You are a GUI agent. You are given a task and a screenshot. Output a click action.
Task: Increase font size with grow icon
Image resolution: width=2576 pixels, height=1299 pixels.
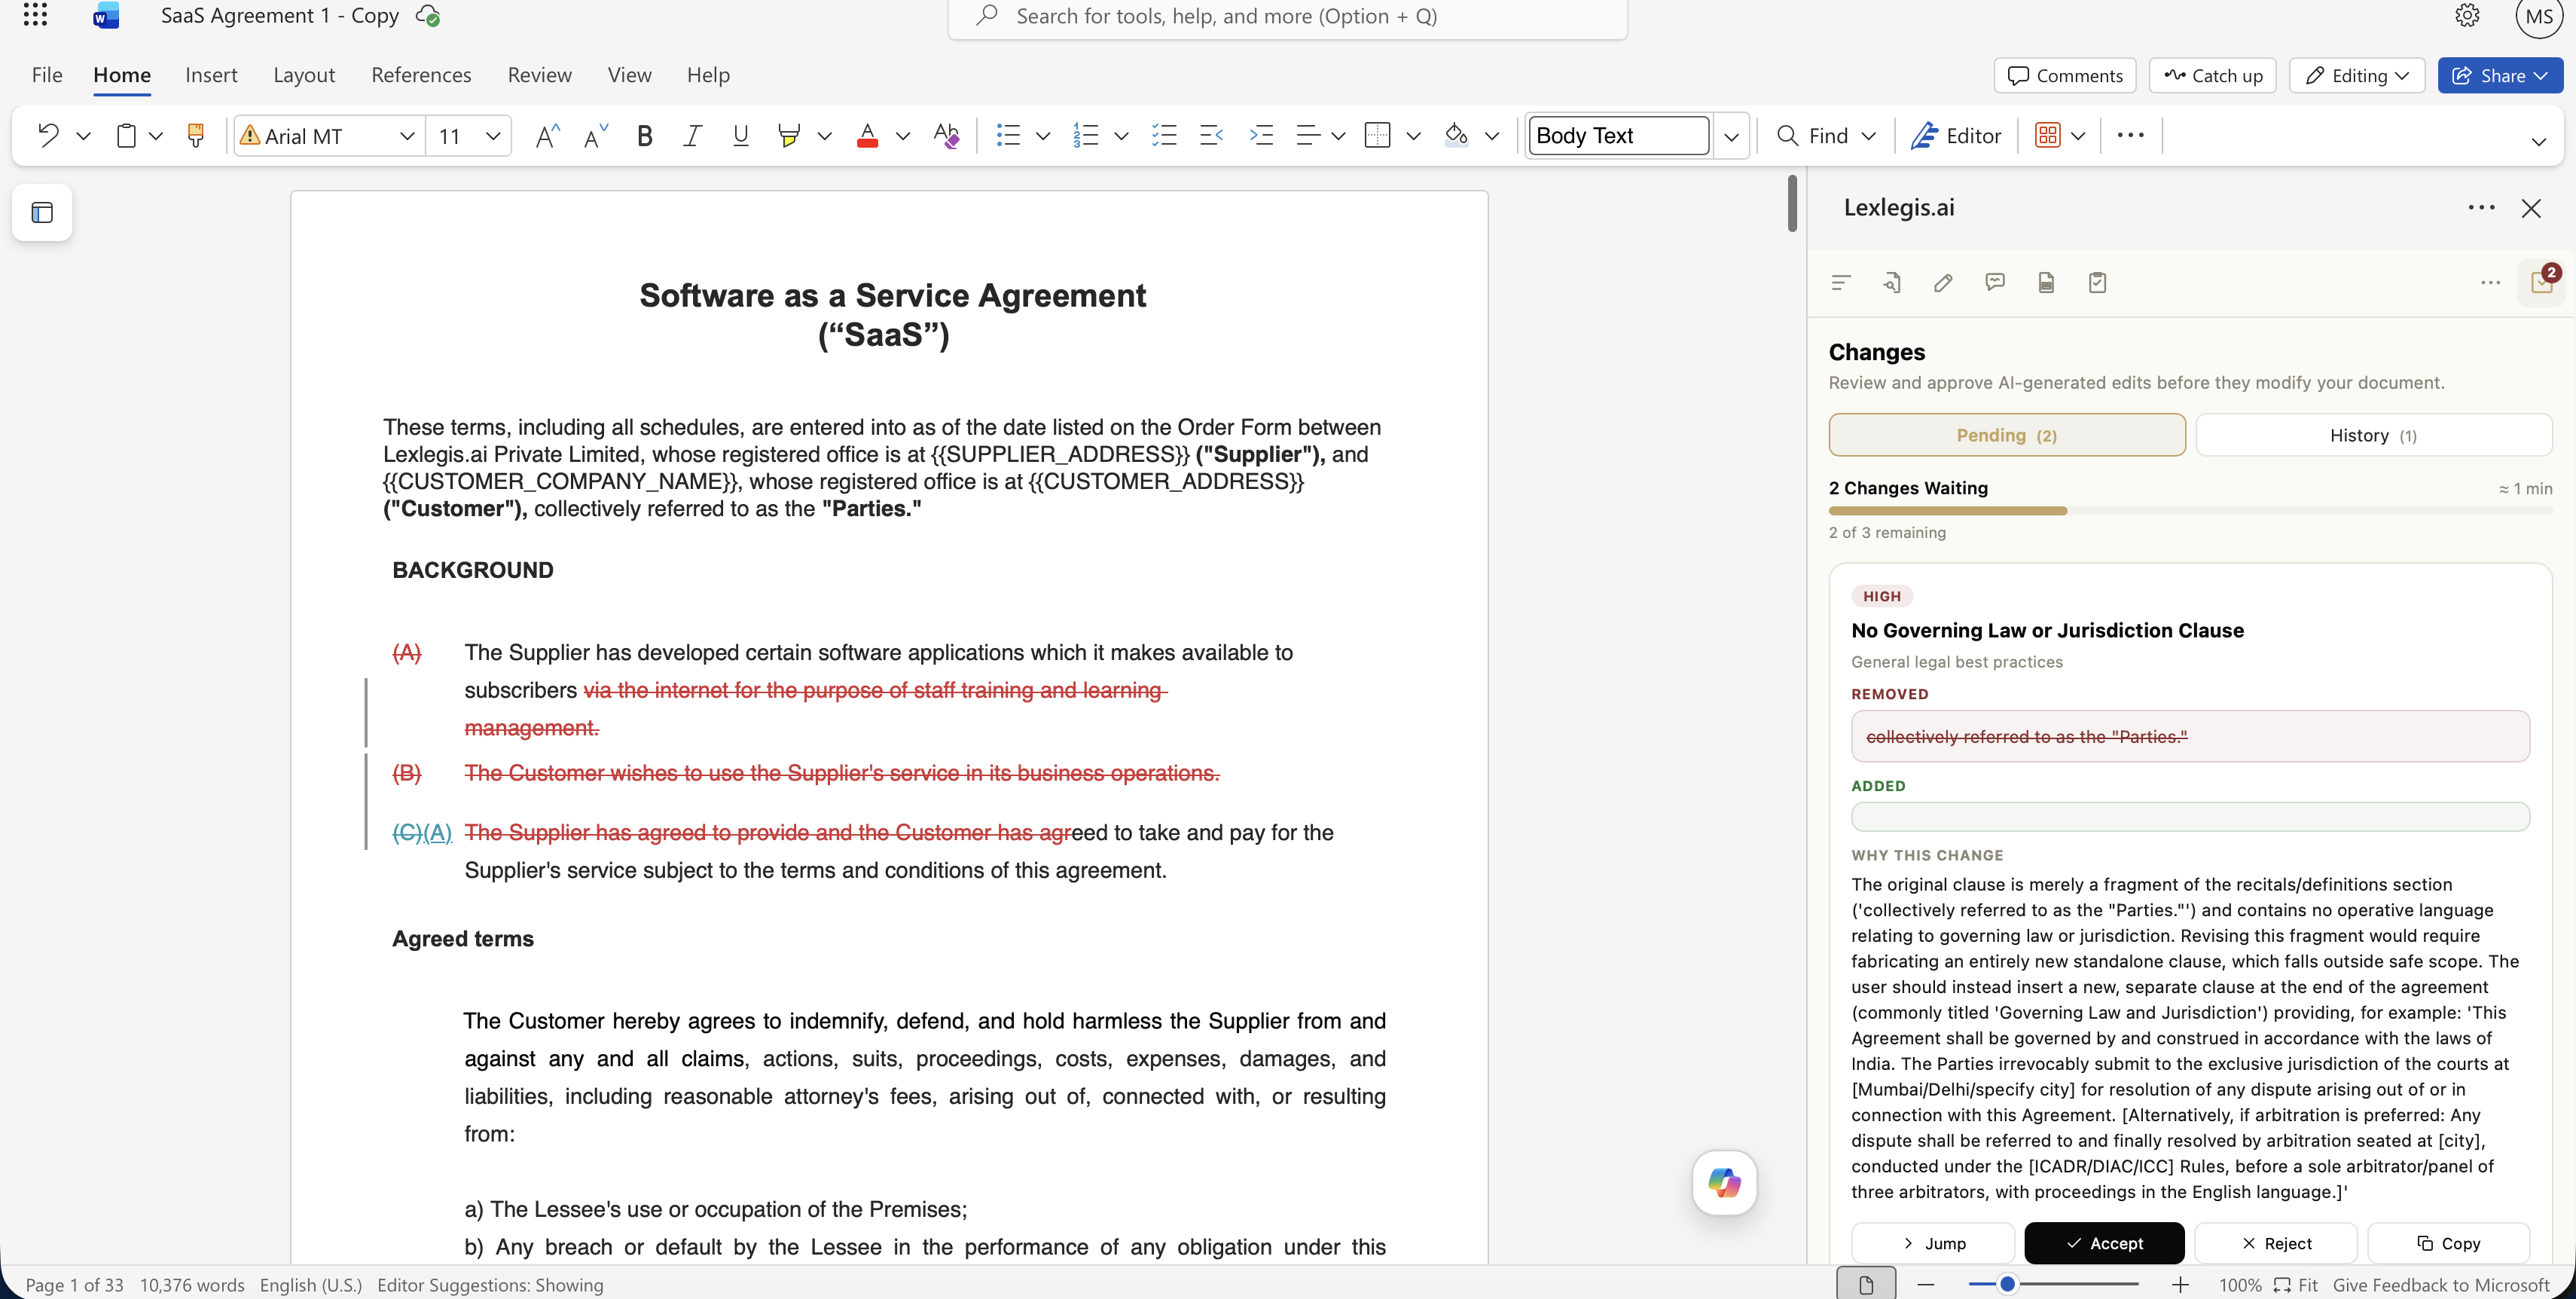(547, 135)
